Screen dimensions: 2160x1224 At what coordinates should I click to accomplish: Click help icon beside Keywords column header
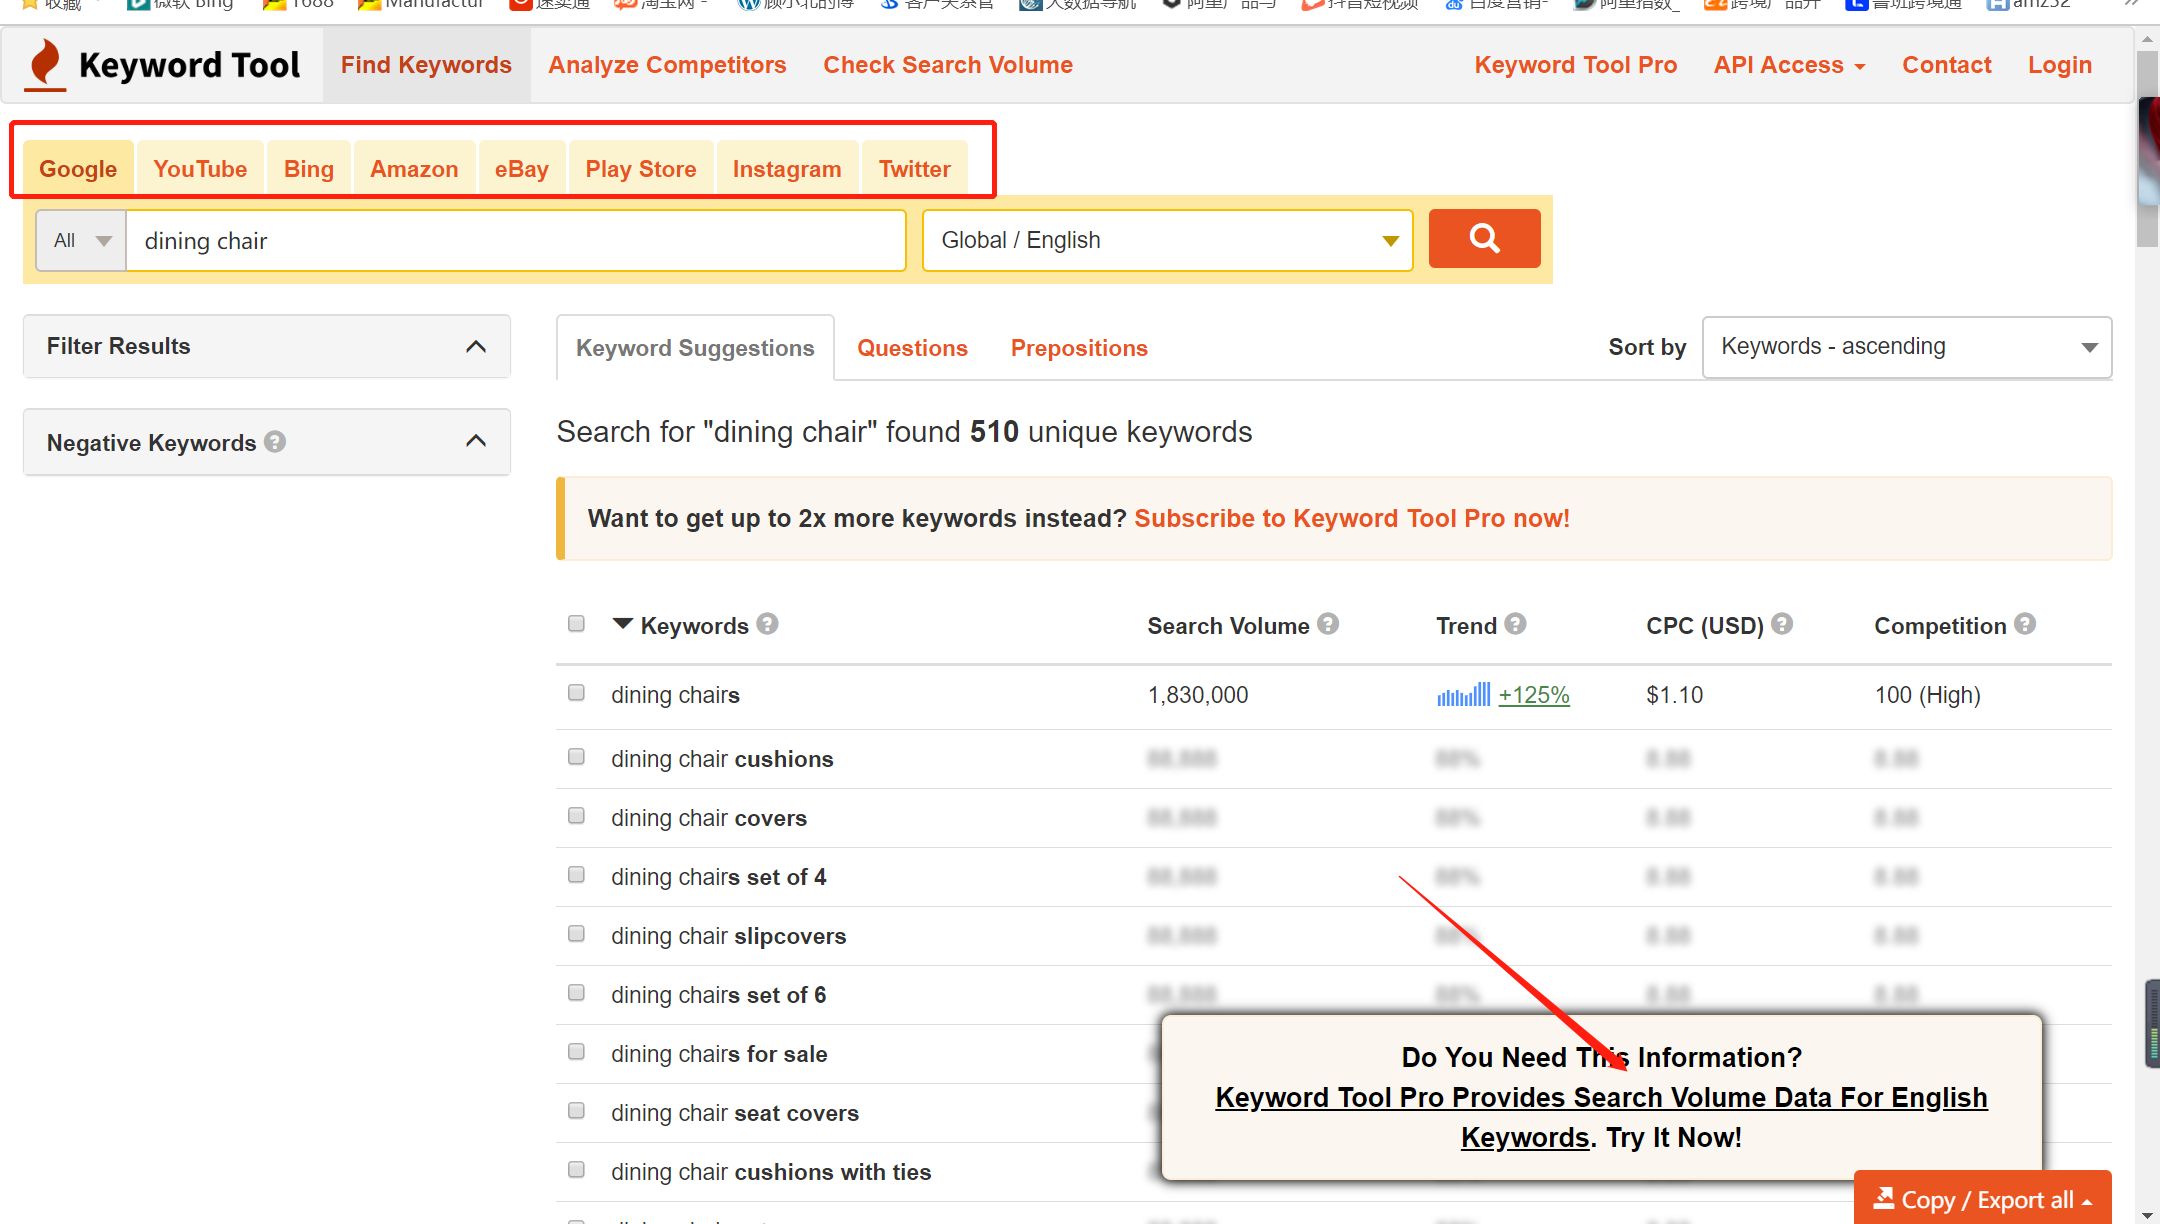pos(767,624)
